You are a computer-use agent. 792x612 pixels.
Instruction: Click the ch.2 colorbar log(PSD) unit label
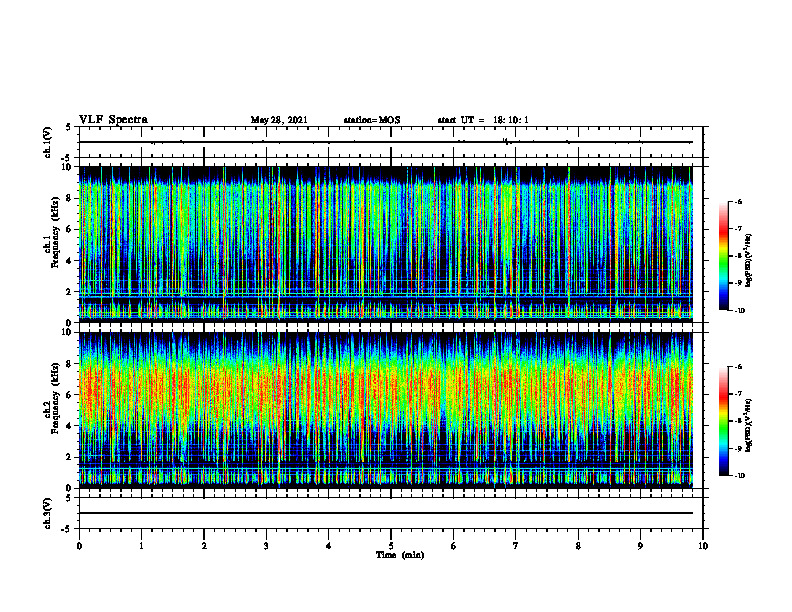pyautogui.click(x=749, y=425)
